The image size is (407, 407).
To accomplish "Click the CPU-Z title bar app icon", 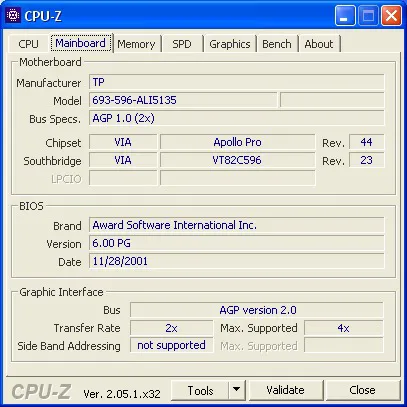I will point(13,15).
